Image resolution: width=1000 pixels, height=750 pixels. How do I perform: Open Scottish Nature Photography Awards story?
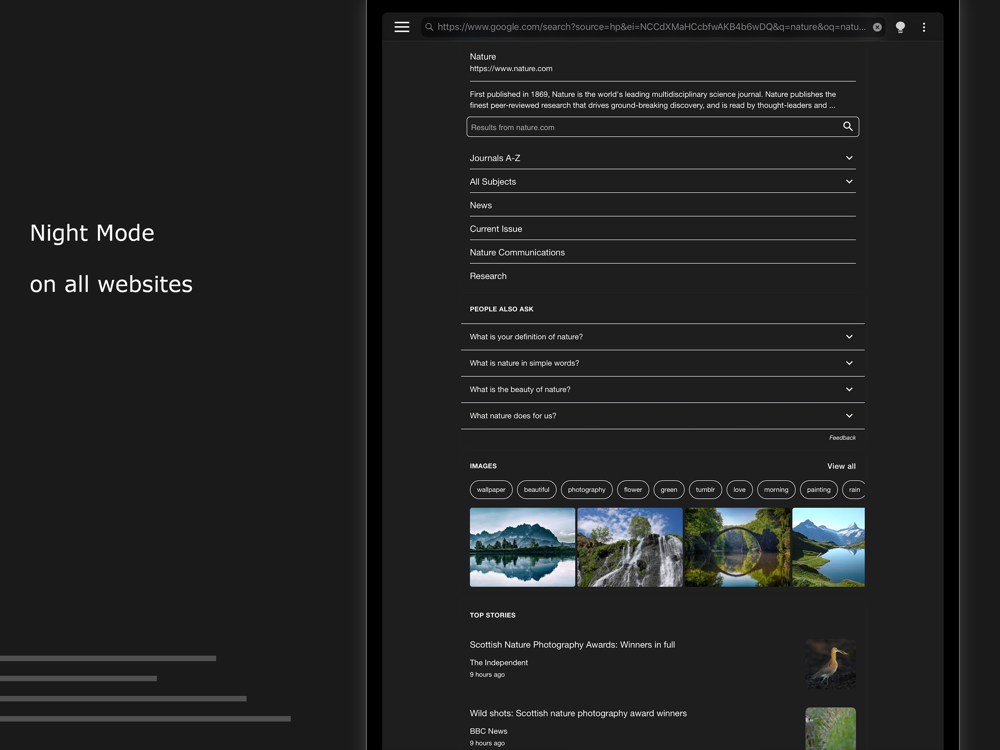point(572,645)
